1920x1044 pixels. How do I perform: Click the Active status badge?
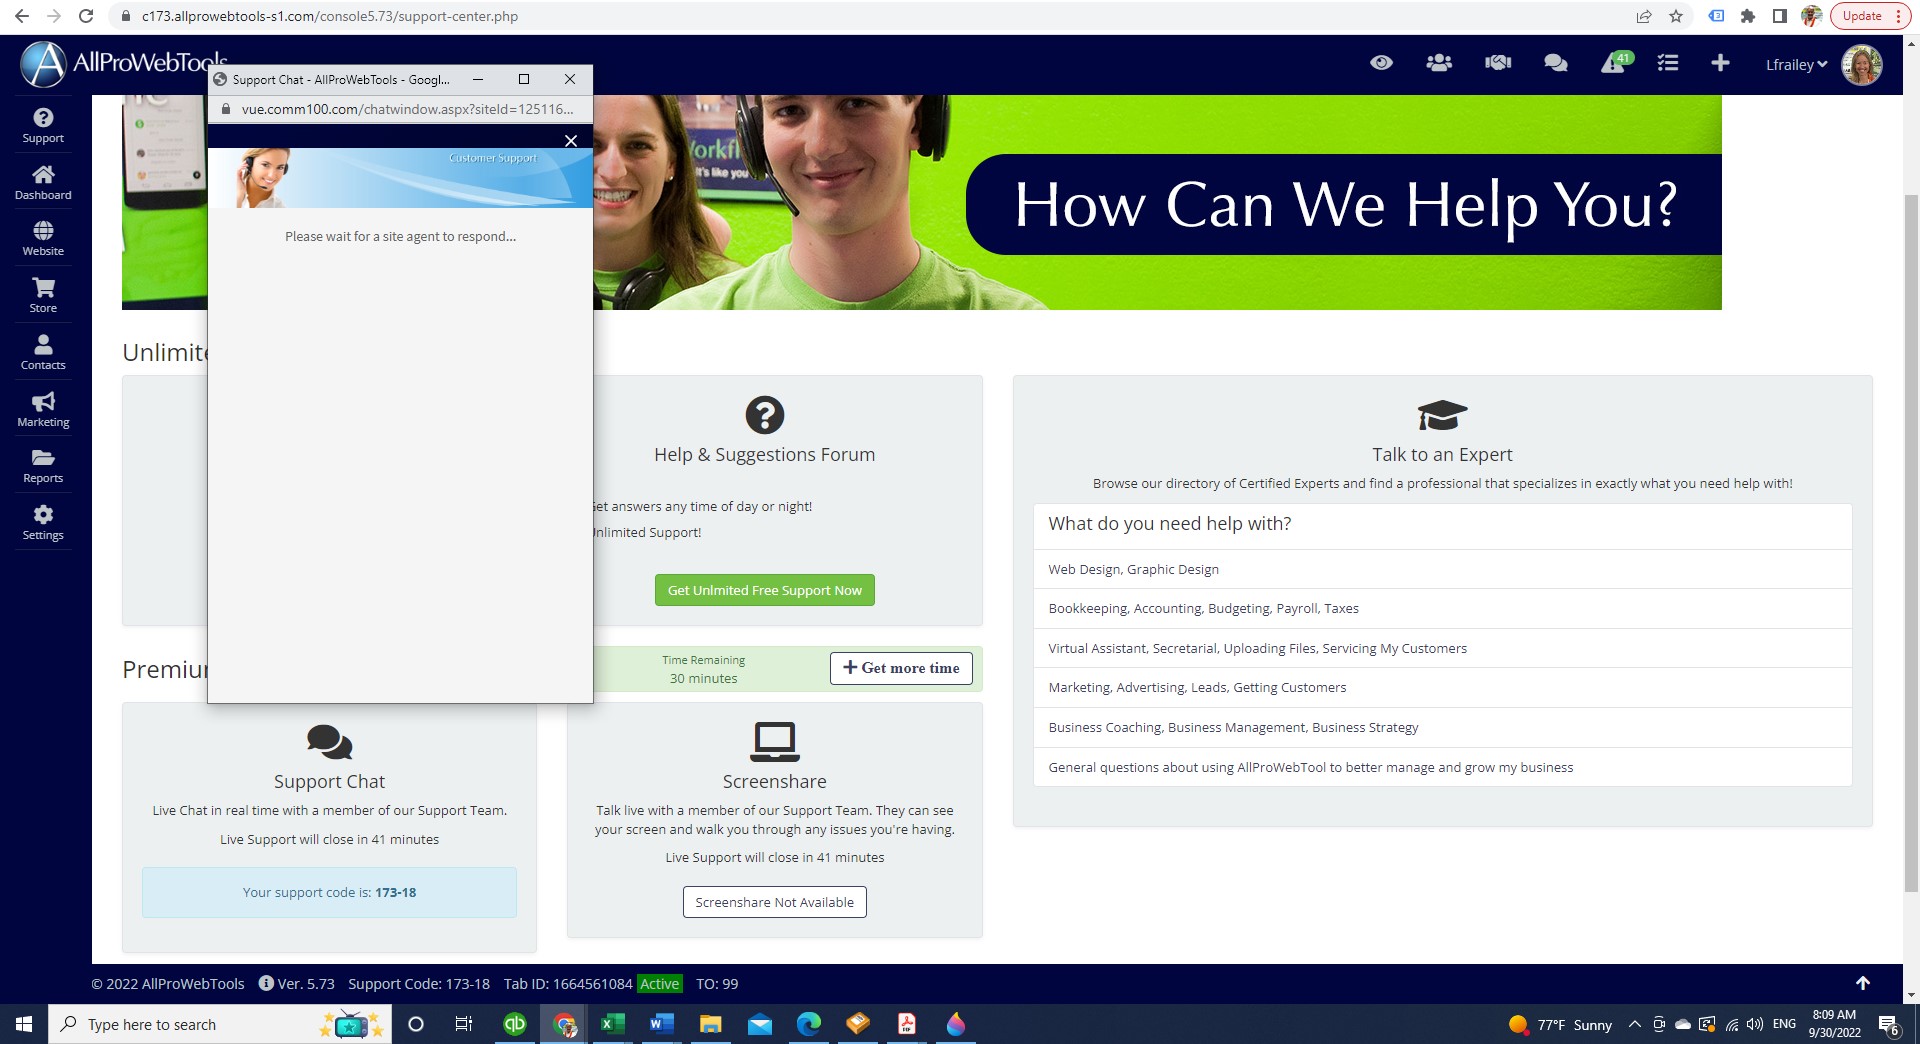[659, 984]
